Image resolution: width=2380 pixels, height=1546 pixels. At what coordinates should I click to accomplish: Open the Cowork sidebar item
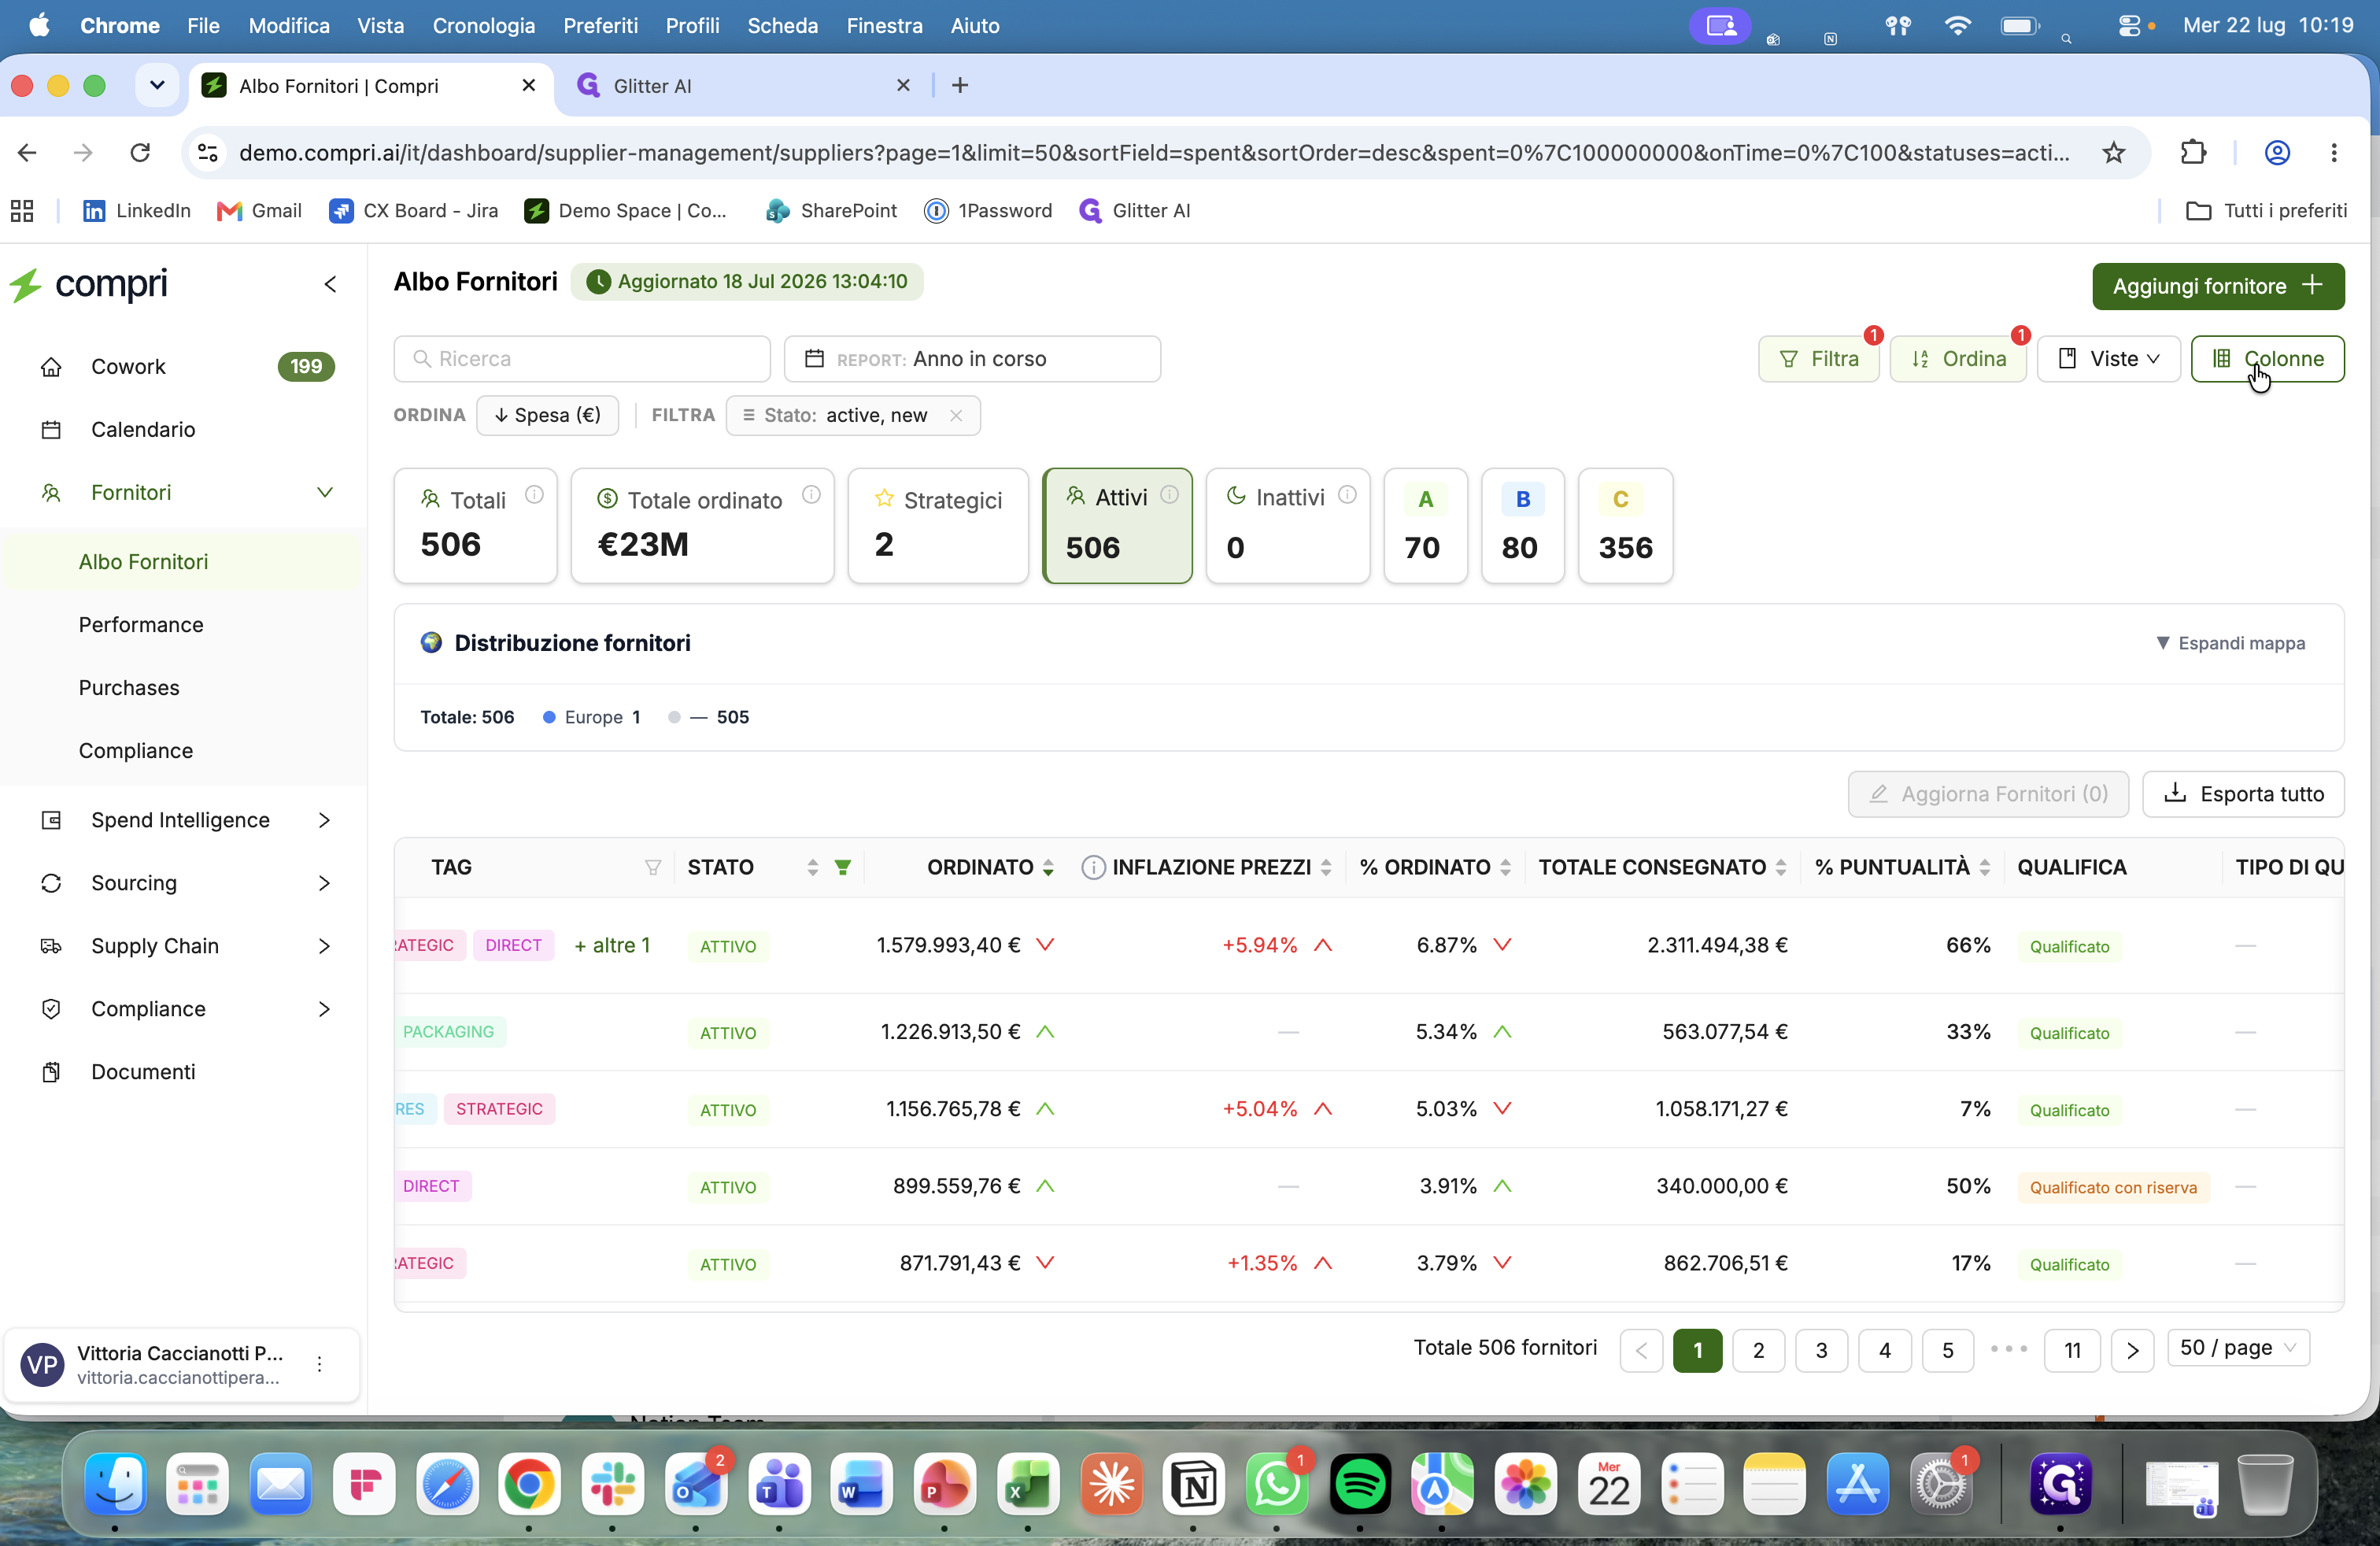[183, 367]
